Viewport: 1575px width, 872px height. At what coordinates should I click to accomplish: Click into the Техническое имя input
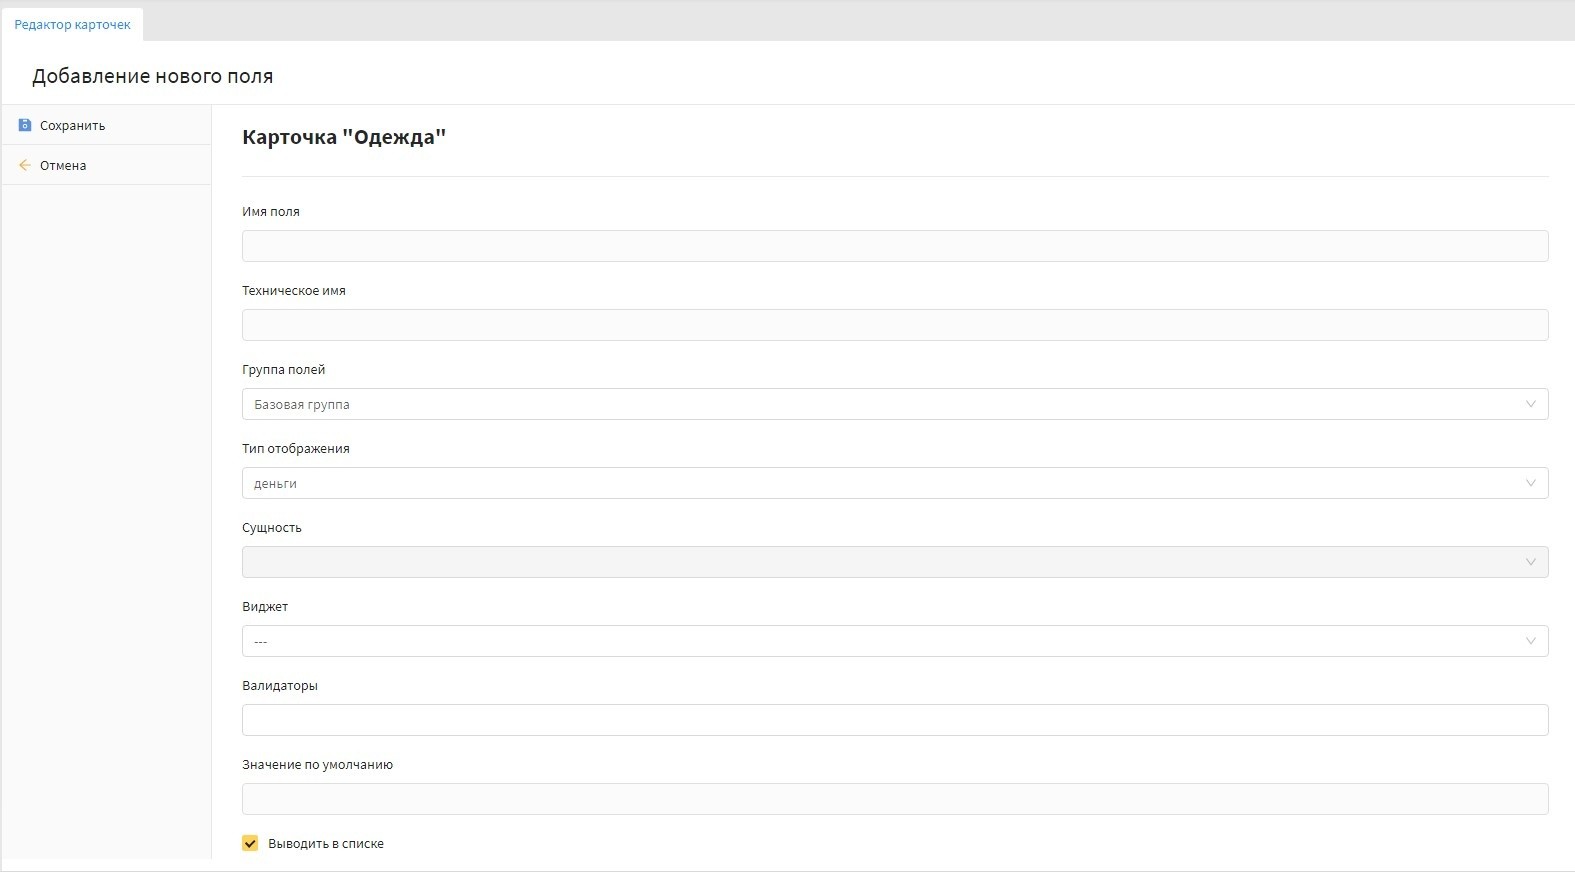click(894, 325)
